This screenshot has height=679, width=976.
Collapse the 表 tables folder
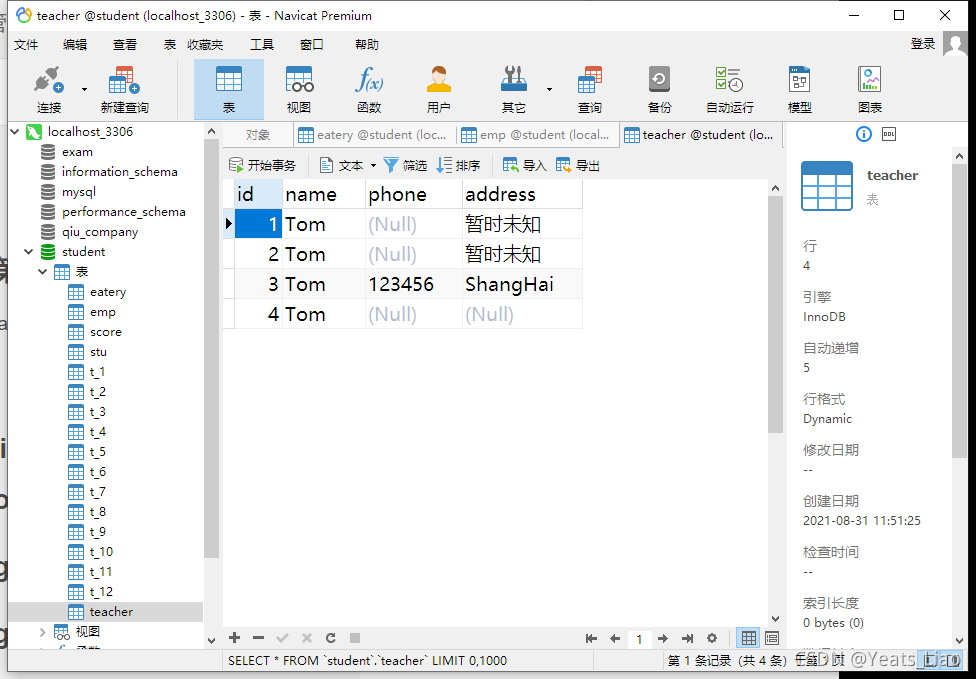click(42, 272)
